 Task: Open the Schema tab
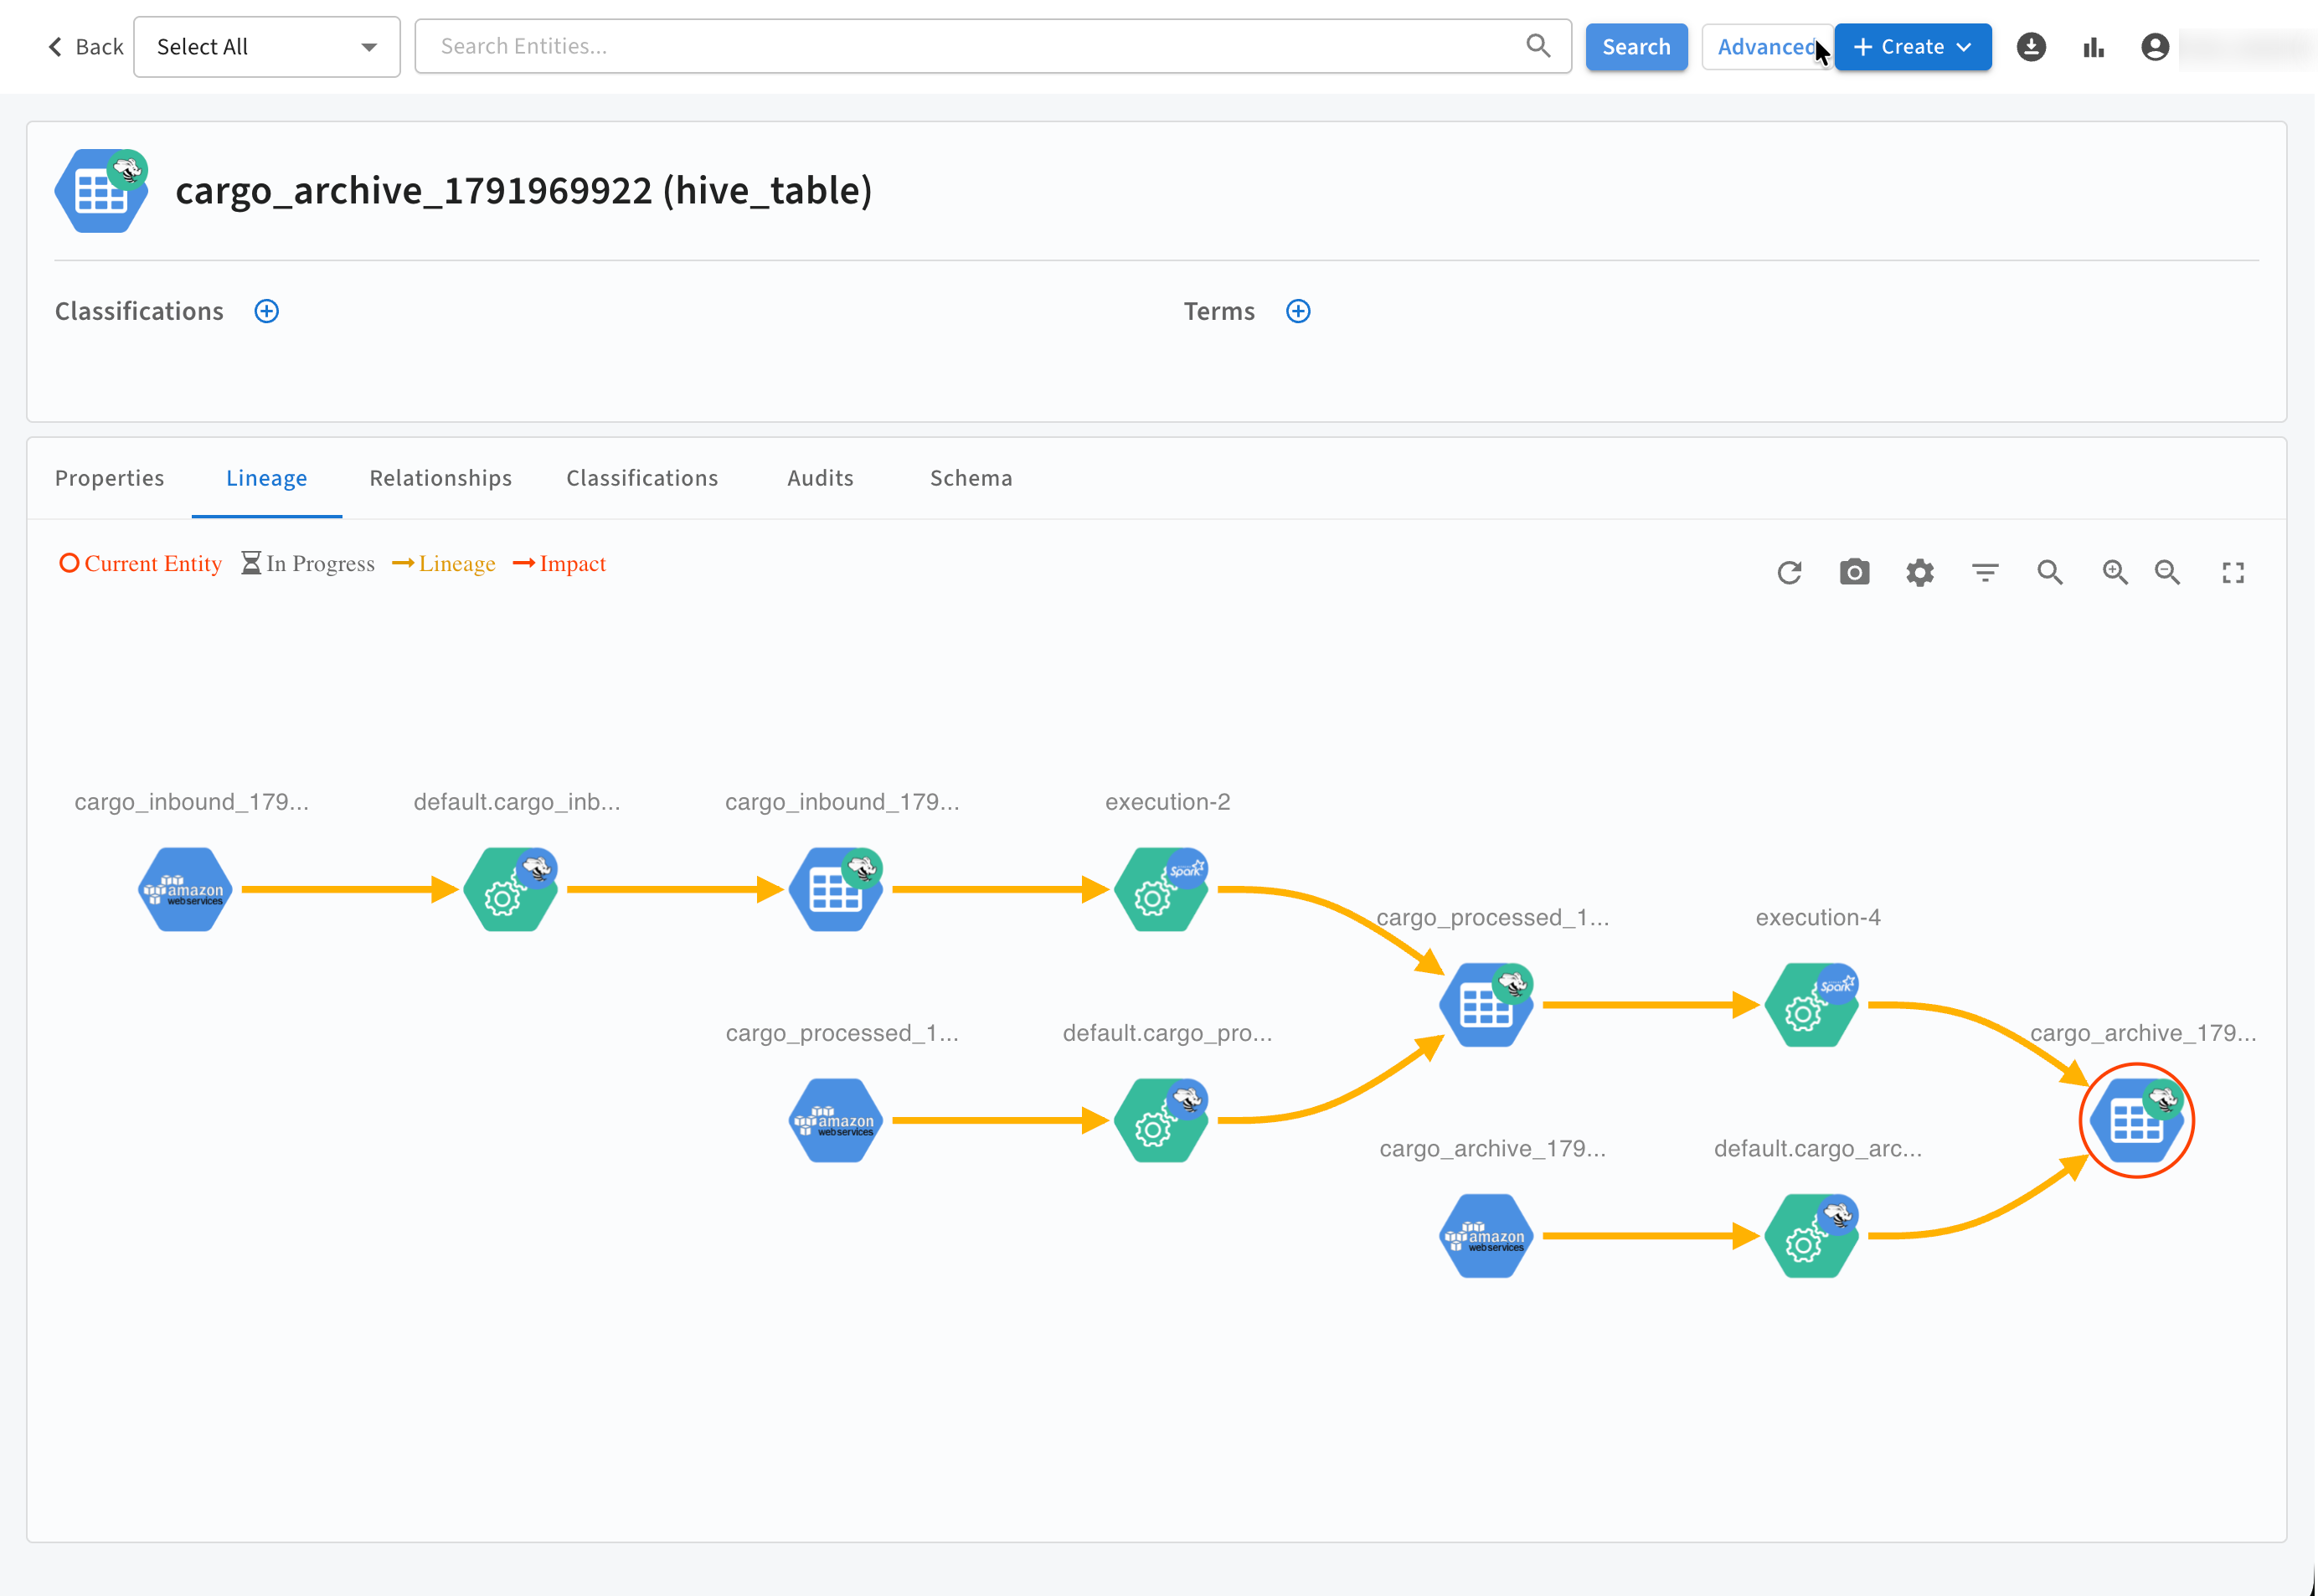[971, 478]
